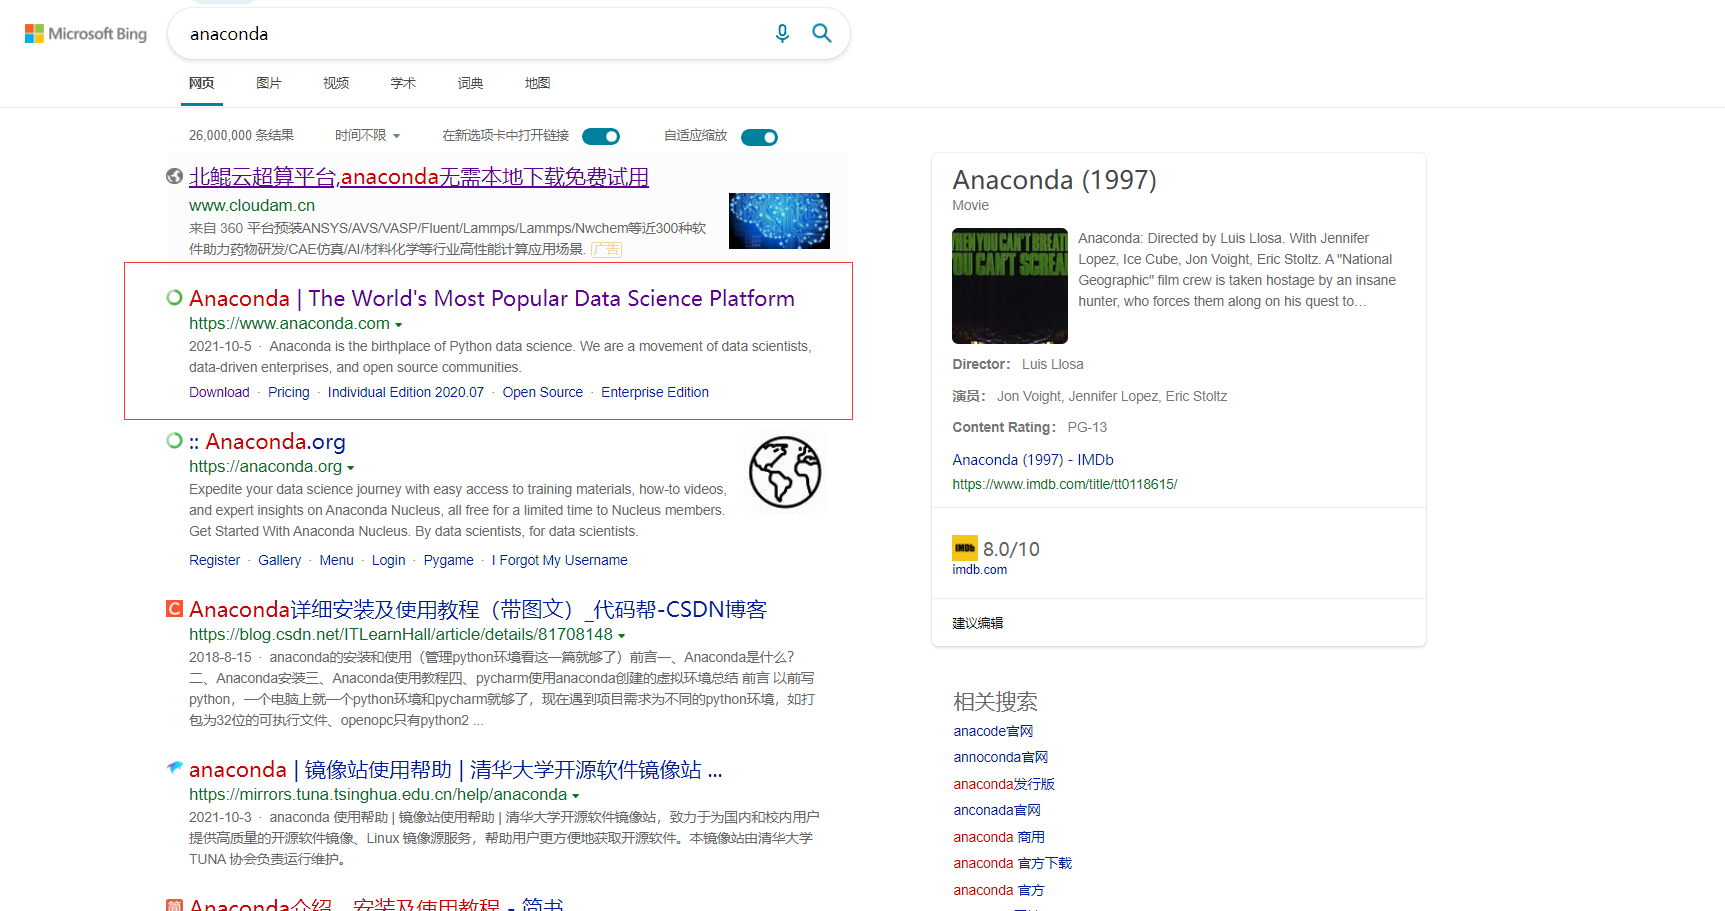This screenshot has width=1725, height=911.
Task: Open the Enterprise Edition sublink
Action: [655, 392]
